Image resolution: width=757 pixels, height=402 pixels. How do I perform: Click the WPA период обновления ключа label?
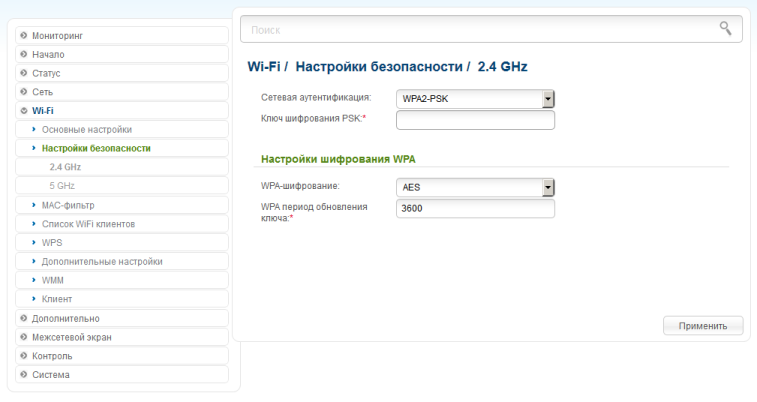pyautogui.click(x=314, y=212)
